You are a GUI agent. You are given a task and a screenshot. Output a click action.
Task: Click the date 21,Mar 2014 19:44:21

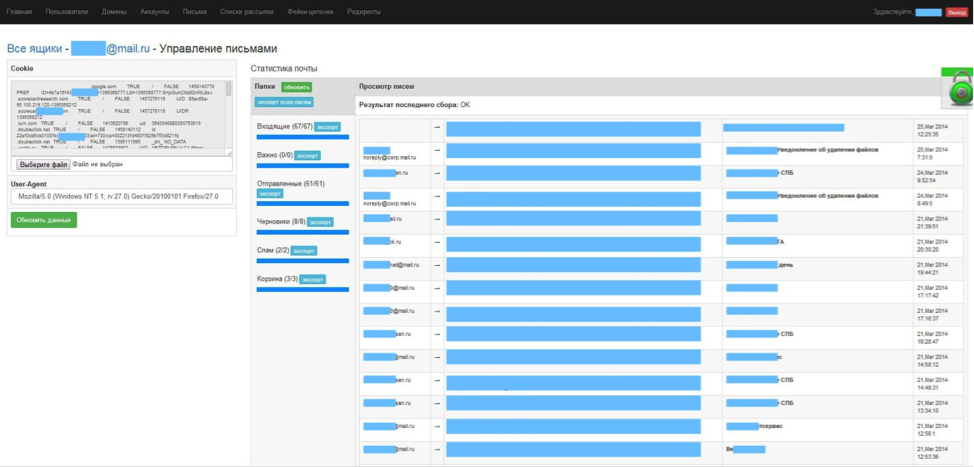[x=932, y=268]
